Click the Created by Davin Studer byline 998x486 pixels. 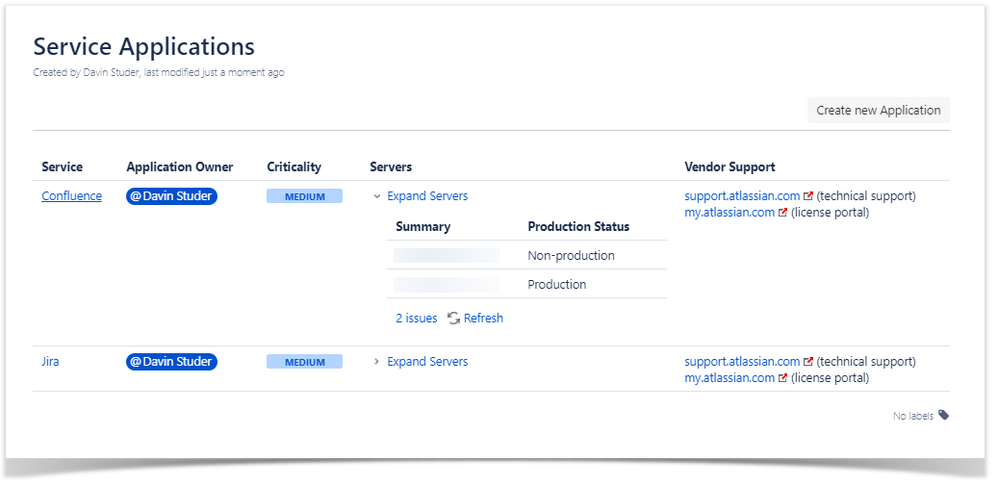(158, 73)
